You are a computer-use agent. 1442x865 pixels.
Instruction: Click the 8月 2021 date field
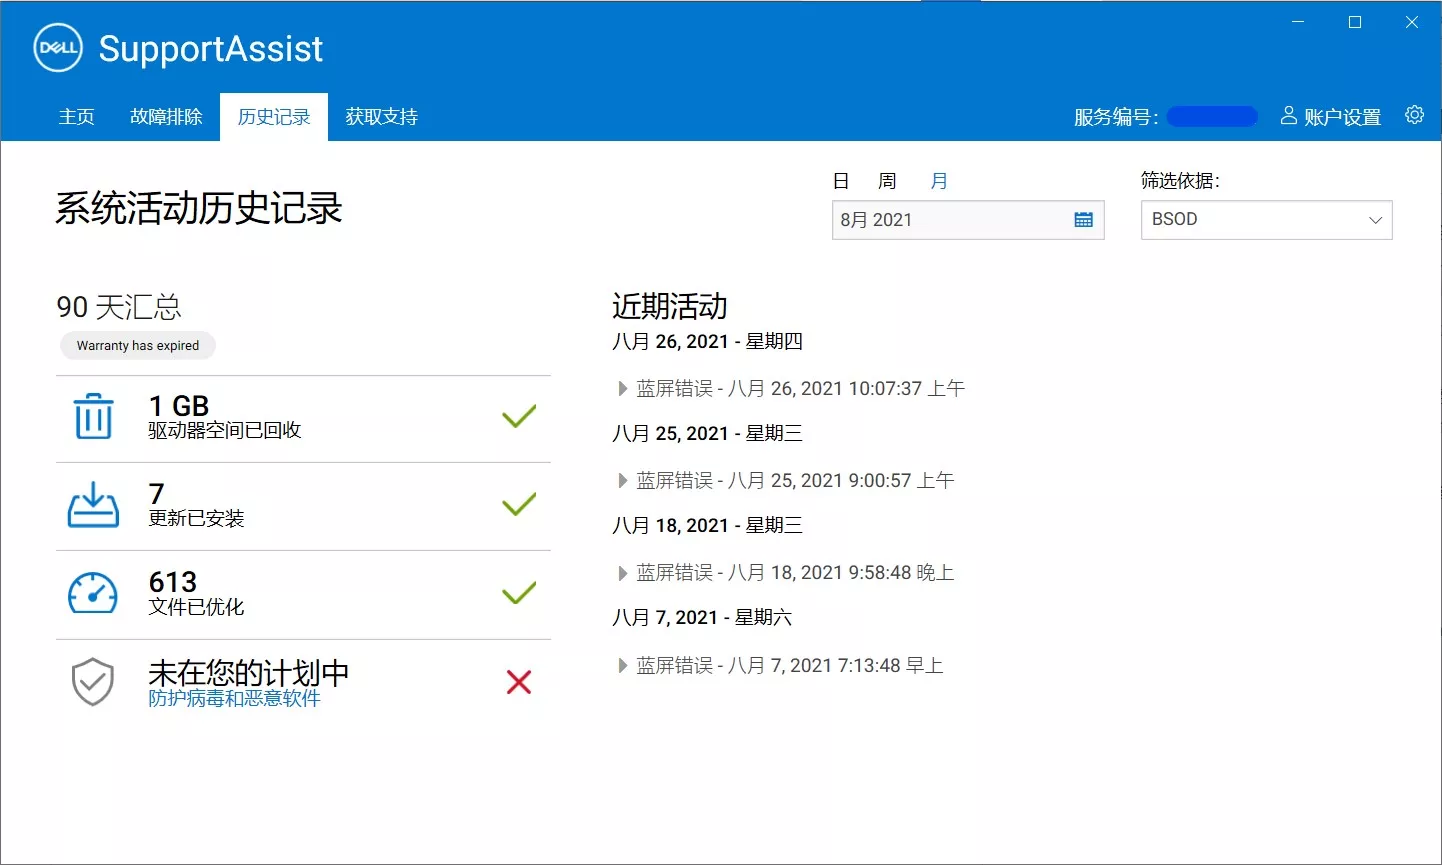[x=968, y=220]
